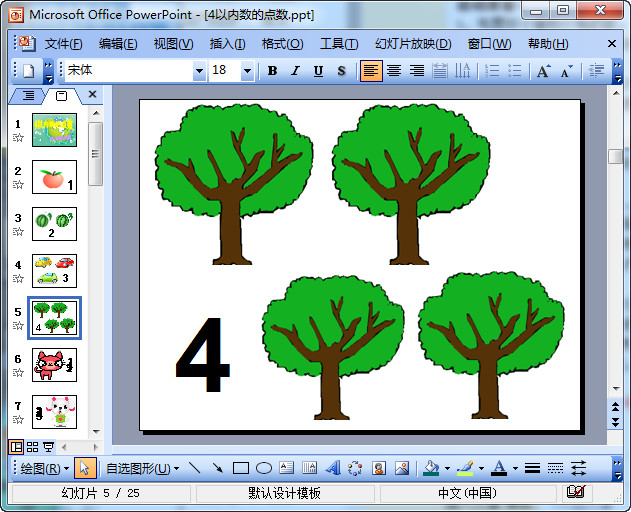
Task: Open the 窗口(W) menu
Action: [489, 43]
